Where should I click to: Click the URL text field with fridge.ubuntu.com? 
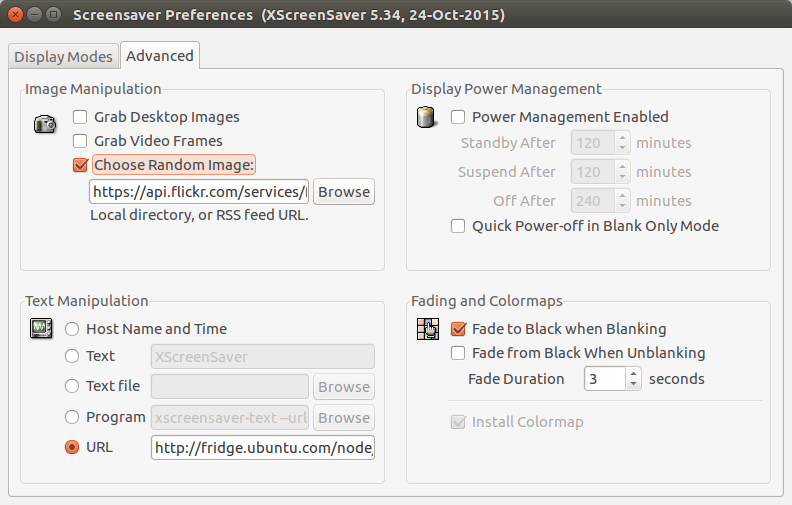[262, 448]
